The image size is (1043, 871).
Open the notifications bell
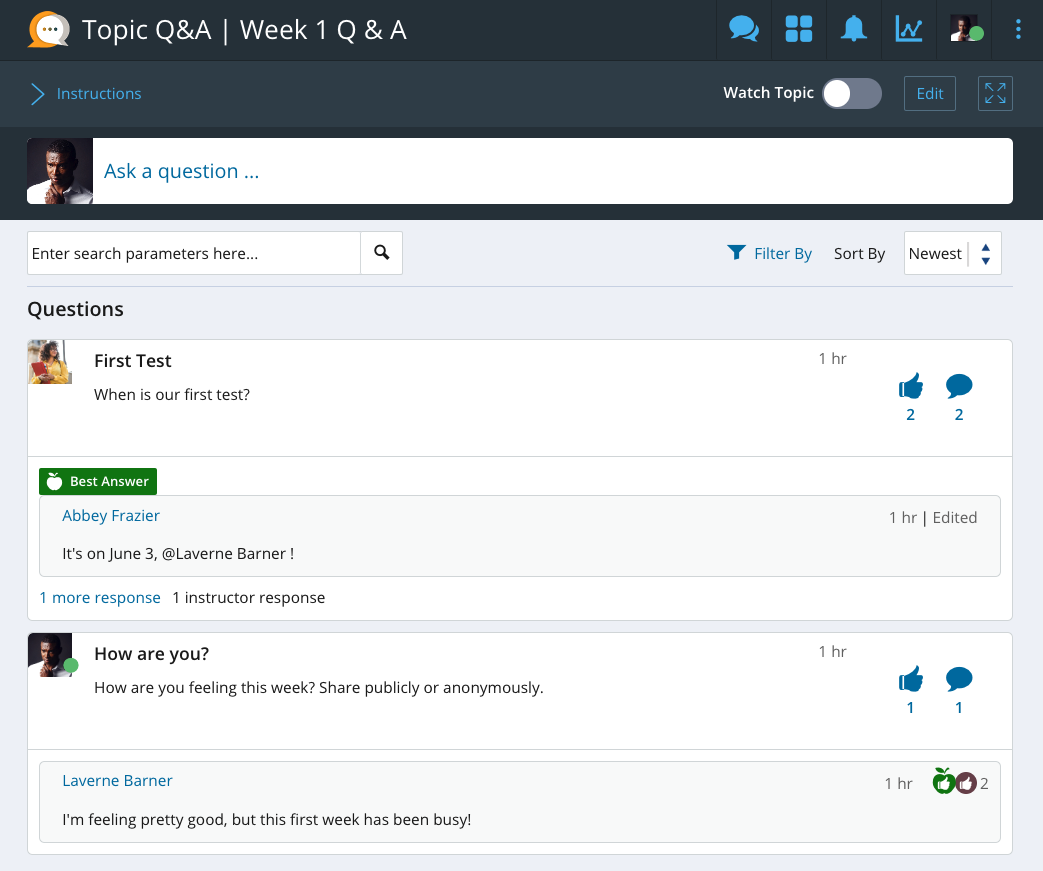(x=853, y=29)
